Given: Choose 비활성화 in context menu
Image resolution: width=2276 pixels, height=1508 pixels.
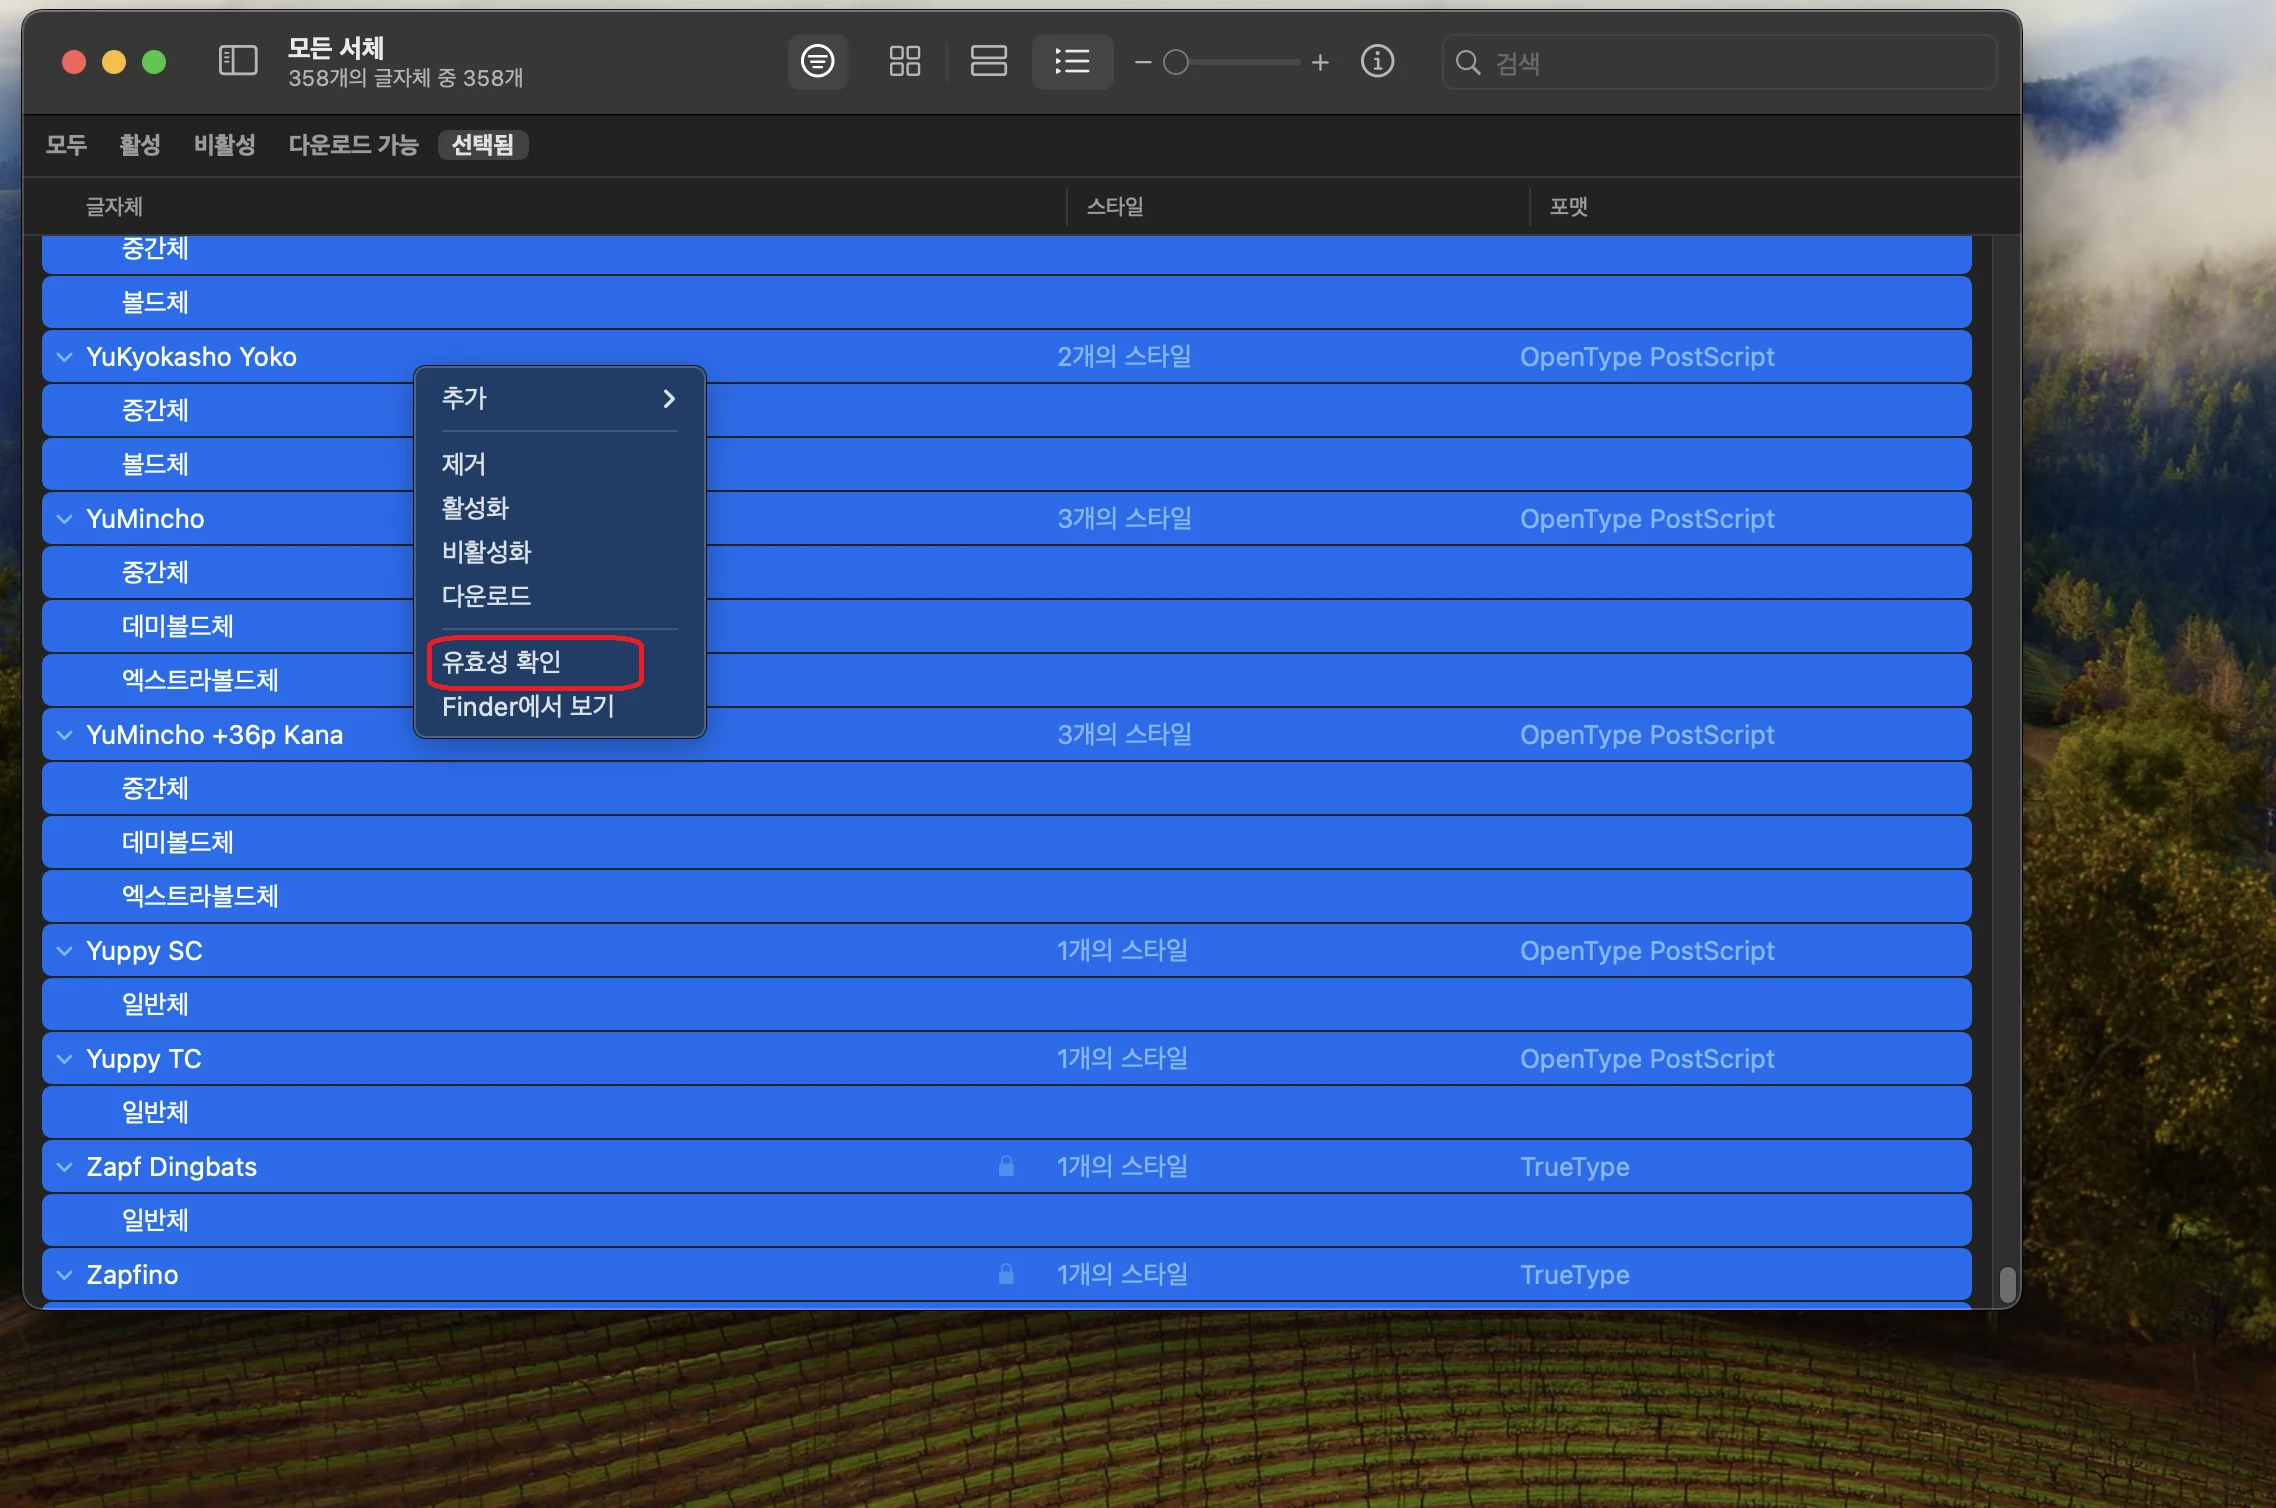Looking at the screenshot, I should 487,552.
